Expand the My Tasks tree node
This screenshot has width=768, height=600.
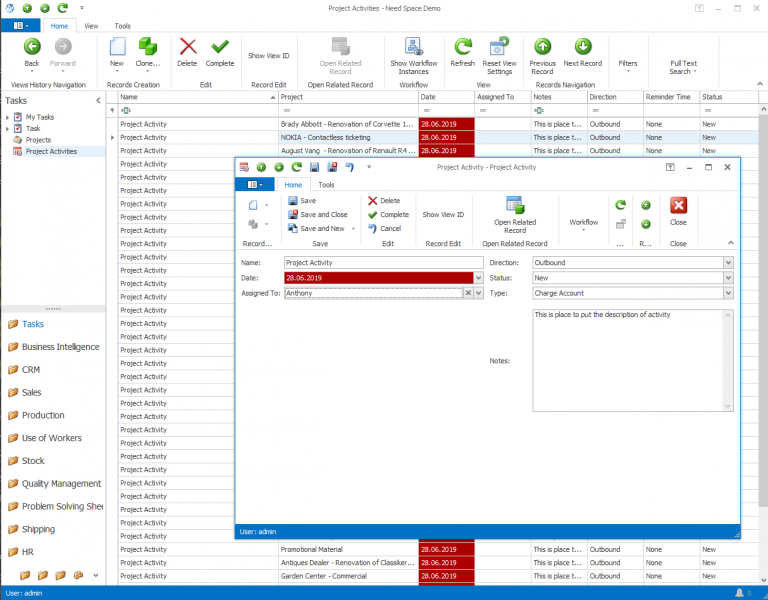point(8,118)
